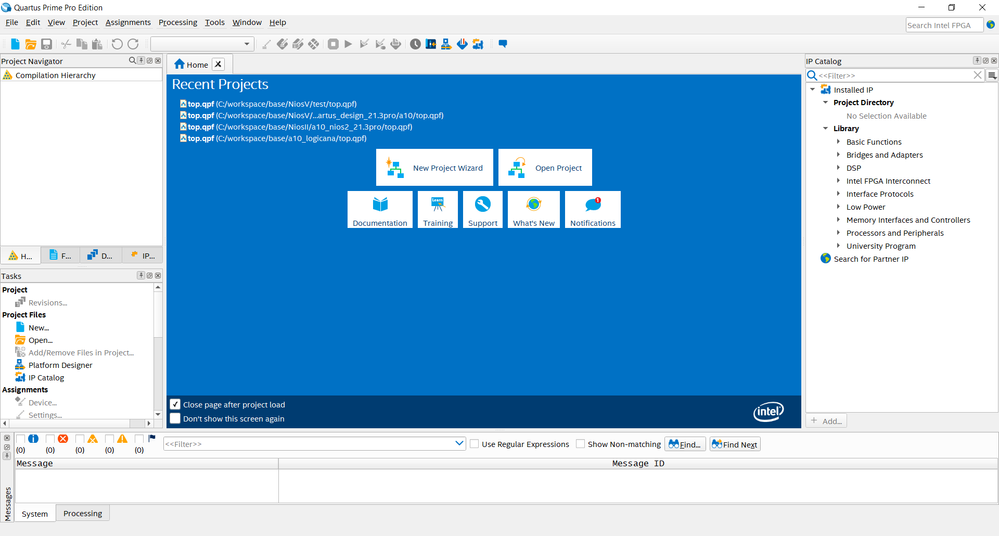Open Timing Analyzer clock icon
This screenshot has width=999, height=536.
click(x=415, y=44)
